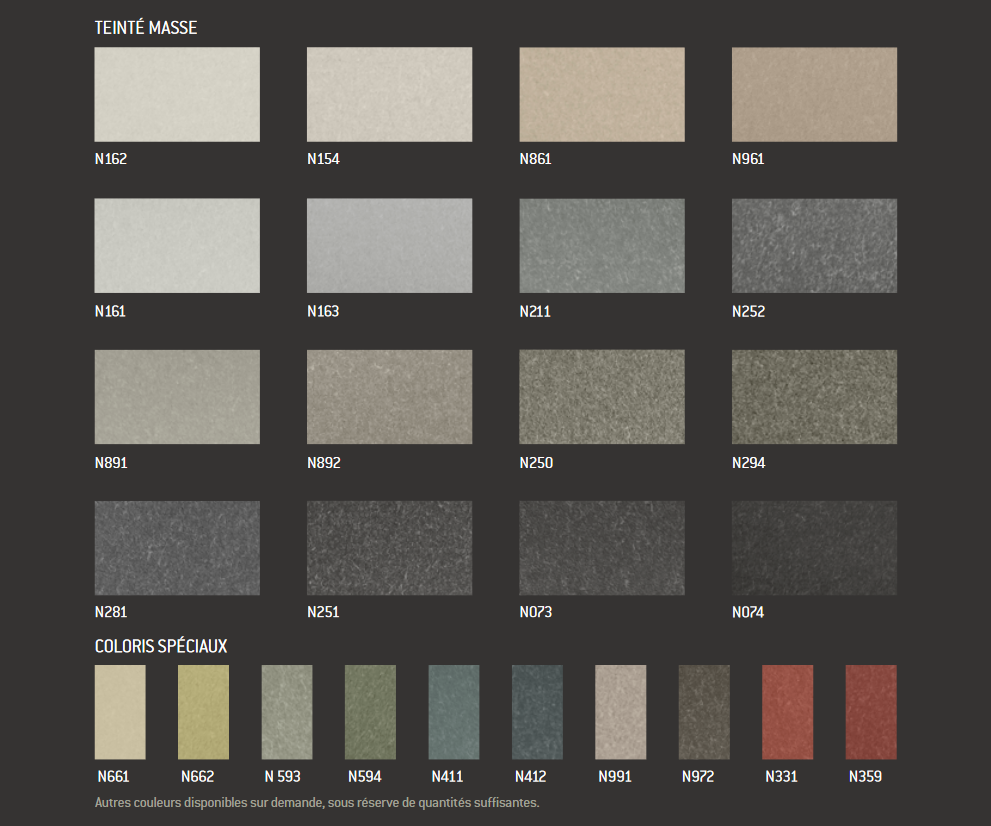Pick the N281 anthracite swatch
Screen dimensions: 991x826
click(x=177, y=548)
